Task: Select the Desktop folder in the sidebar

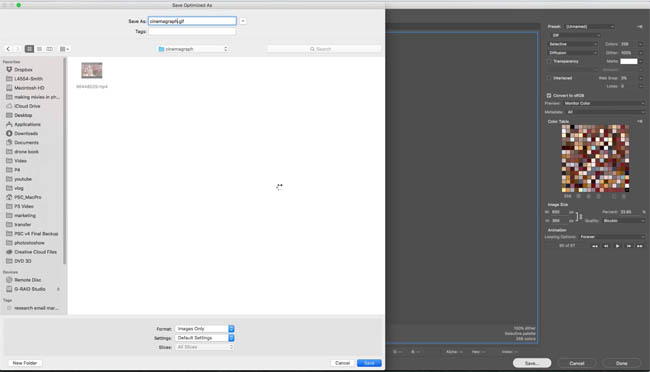Action: click(23, 115)
